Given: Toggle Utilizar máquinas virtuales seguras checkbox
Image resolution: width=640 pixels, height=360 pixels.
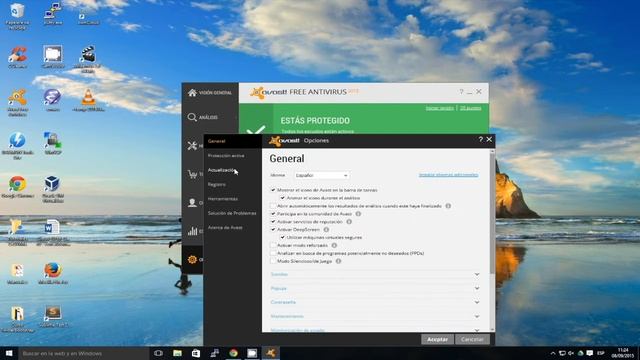Looking at the screenshot, I should point(282,237).
